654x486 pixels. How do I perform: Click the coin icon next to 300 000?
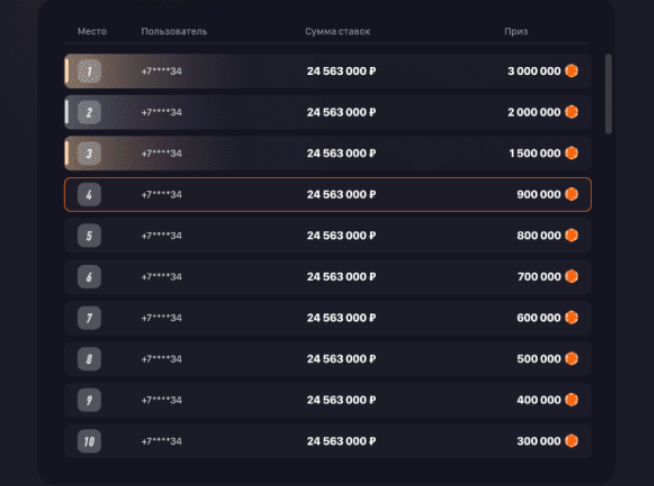point(571,441)
